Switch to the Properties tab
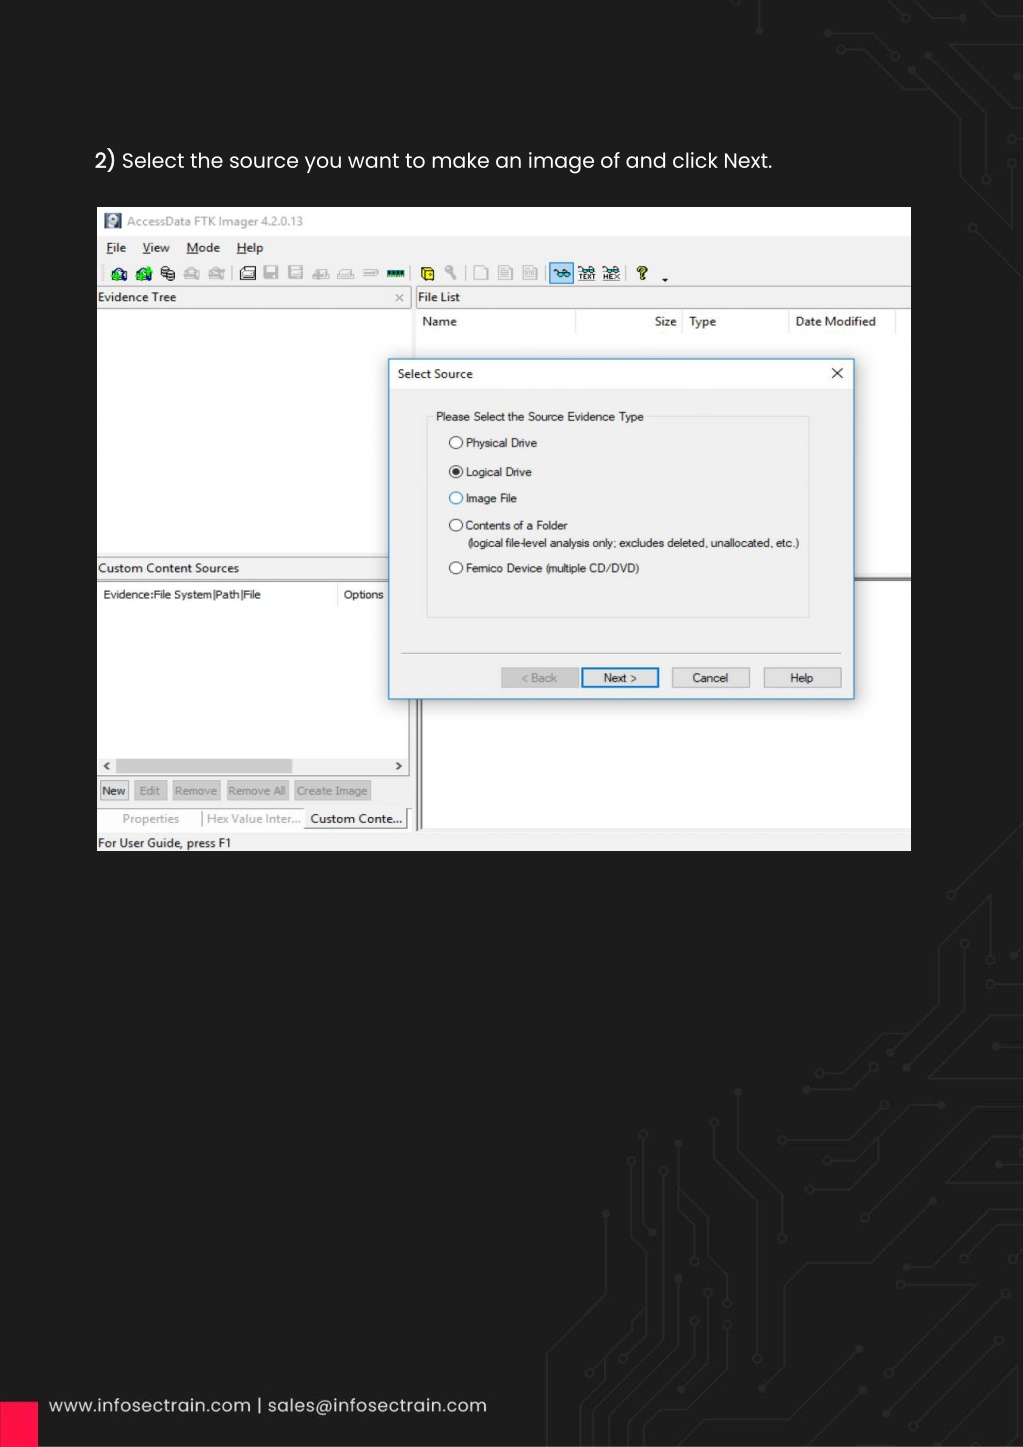Screen dimensions: 1023x1447 click(x=151, y=819)
